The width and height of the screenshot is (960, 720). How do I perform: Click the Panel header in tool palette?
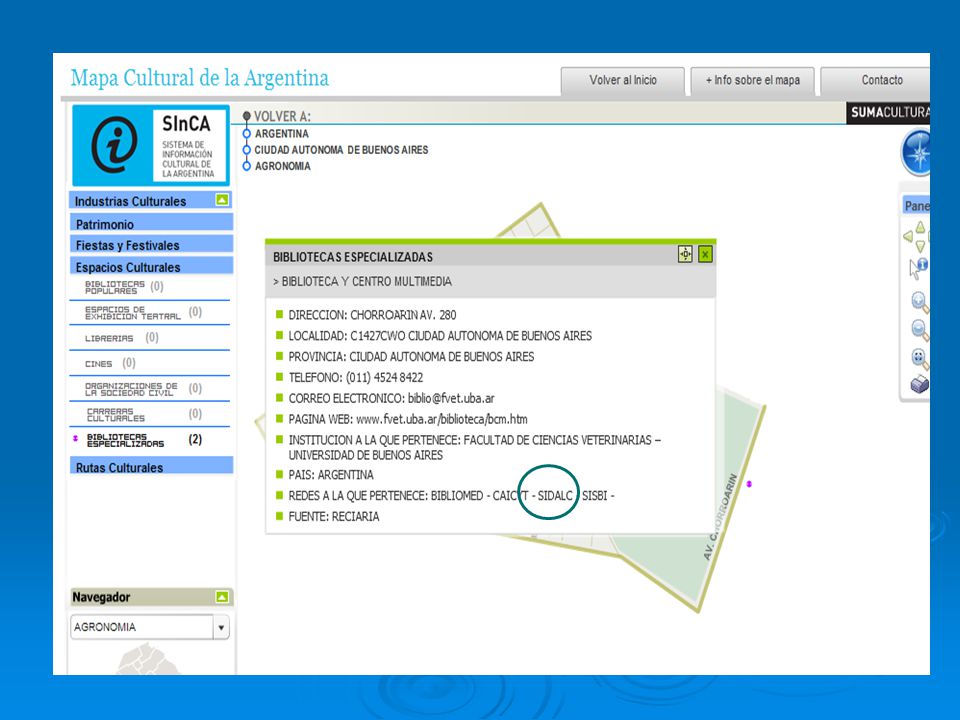(x=917, y=206)
